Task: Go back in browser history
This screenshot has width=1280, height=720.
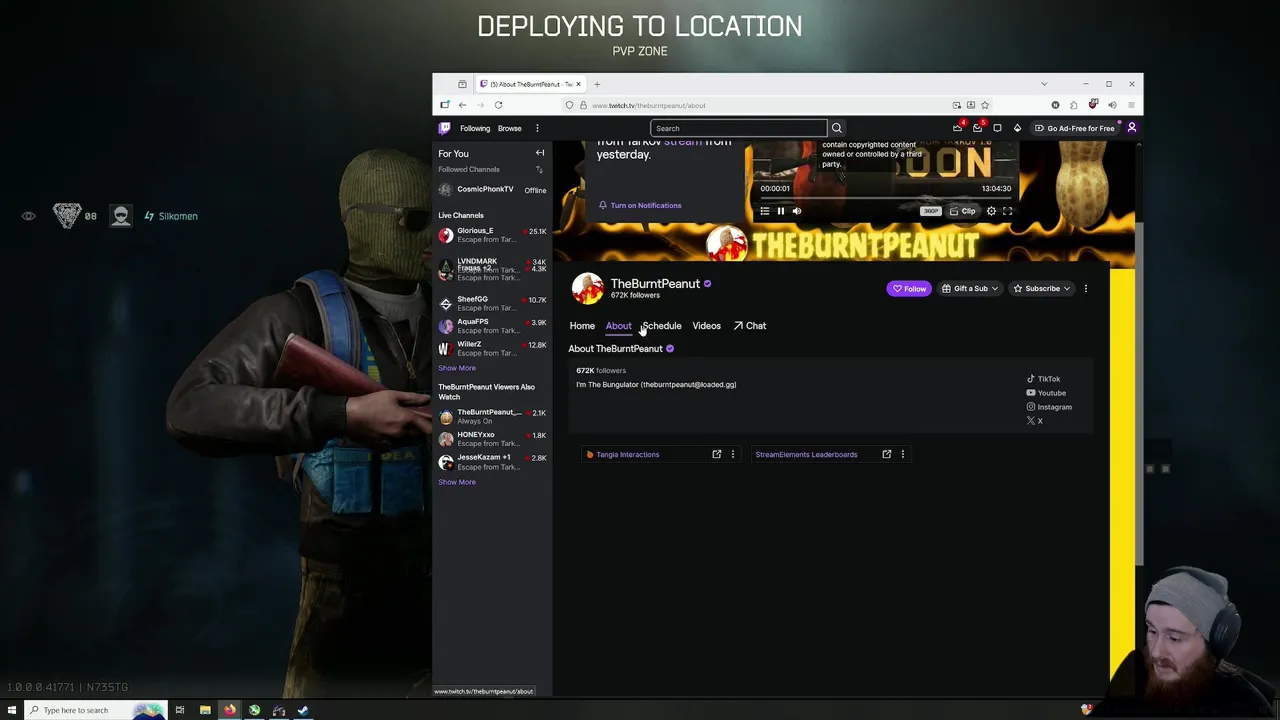Action: 462,105
